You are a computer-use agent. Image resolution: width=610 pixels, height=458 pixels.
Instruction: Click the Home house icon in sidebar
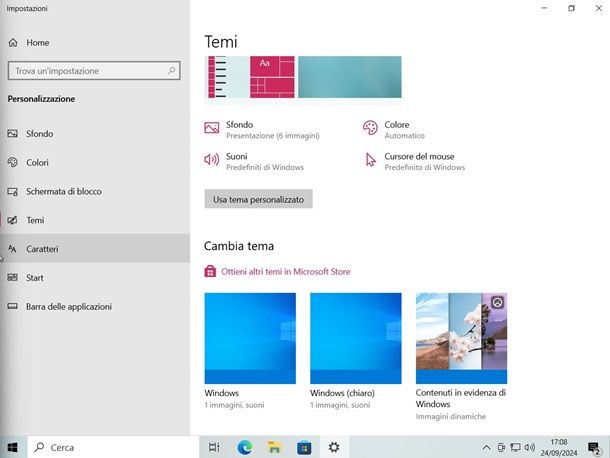(13, 42)
